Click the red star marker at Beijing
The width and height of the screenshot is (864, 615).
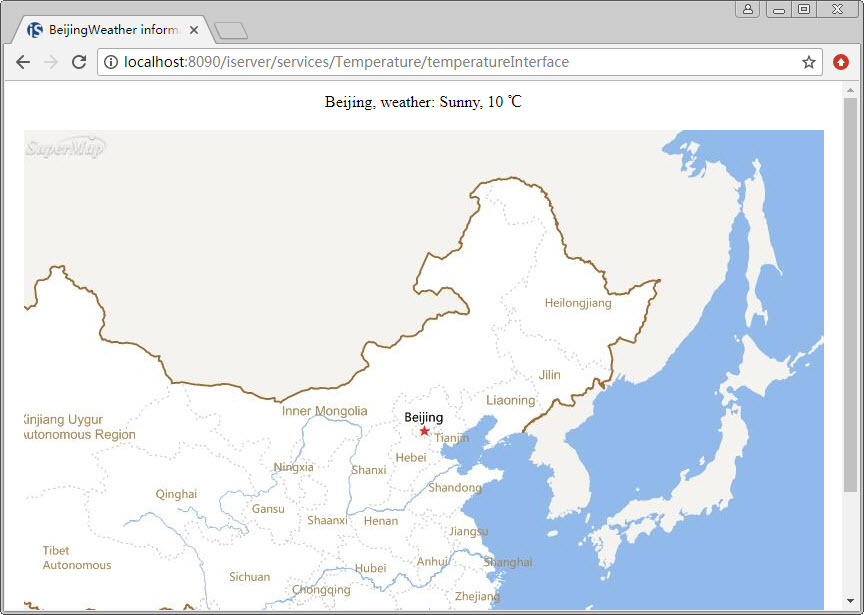click(x=424, y=431)
